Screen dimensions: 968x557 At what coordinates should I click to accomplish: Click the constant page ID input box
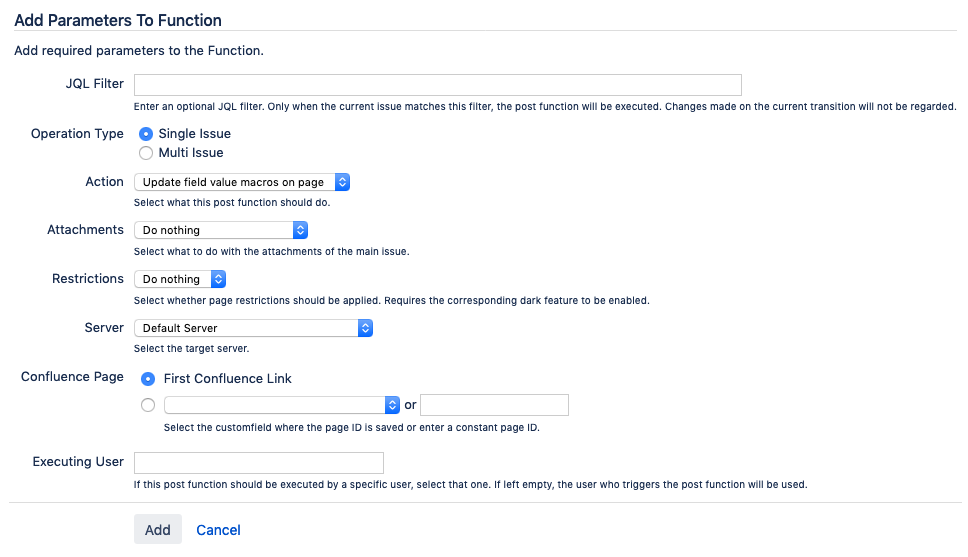(494, 405)
